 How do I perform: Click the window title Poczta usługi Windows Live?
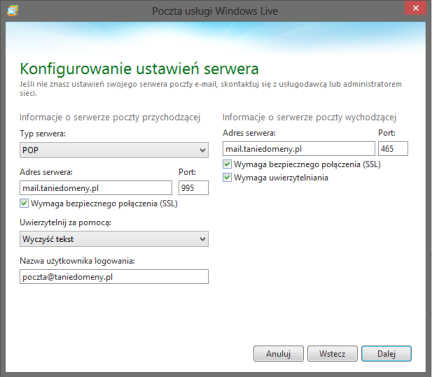(215, 11)
